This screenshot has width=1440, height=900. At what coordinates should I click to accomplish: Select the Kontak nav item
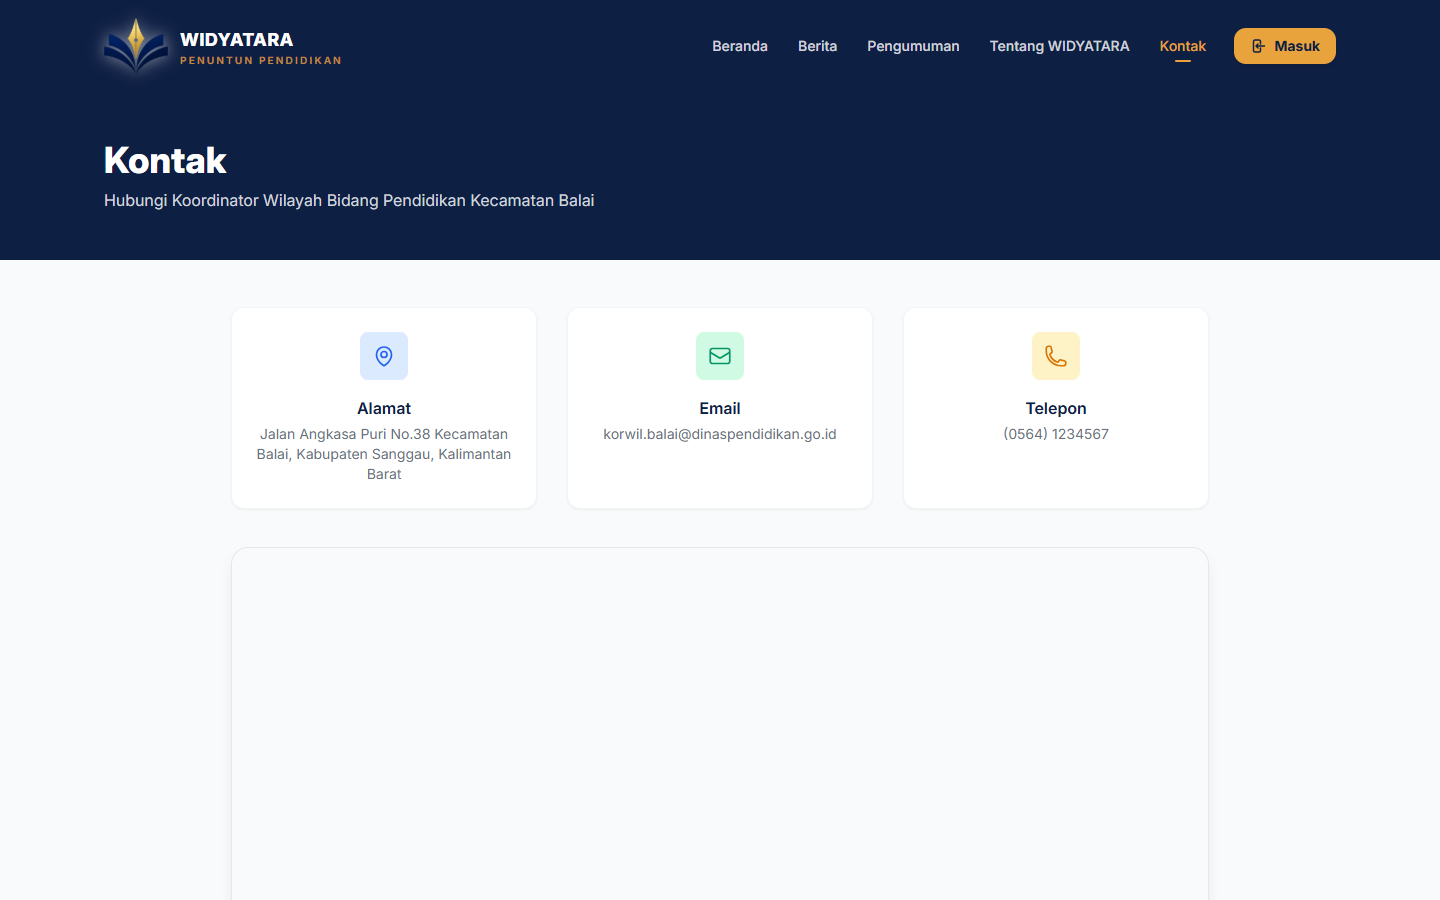coord(1183,46)
